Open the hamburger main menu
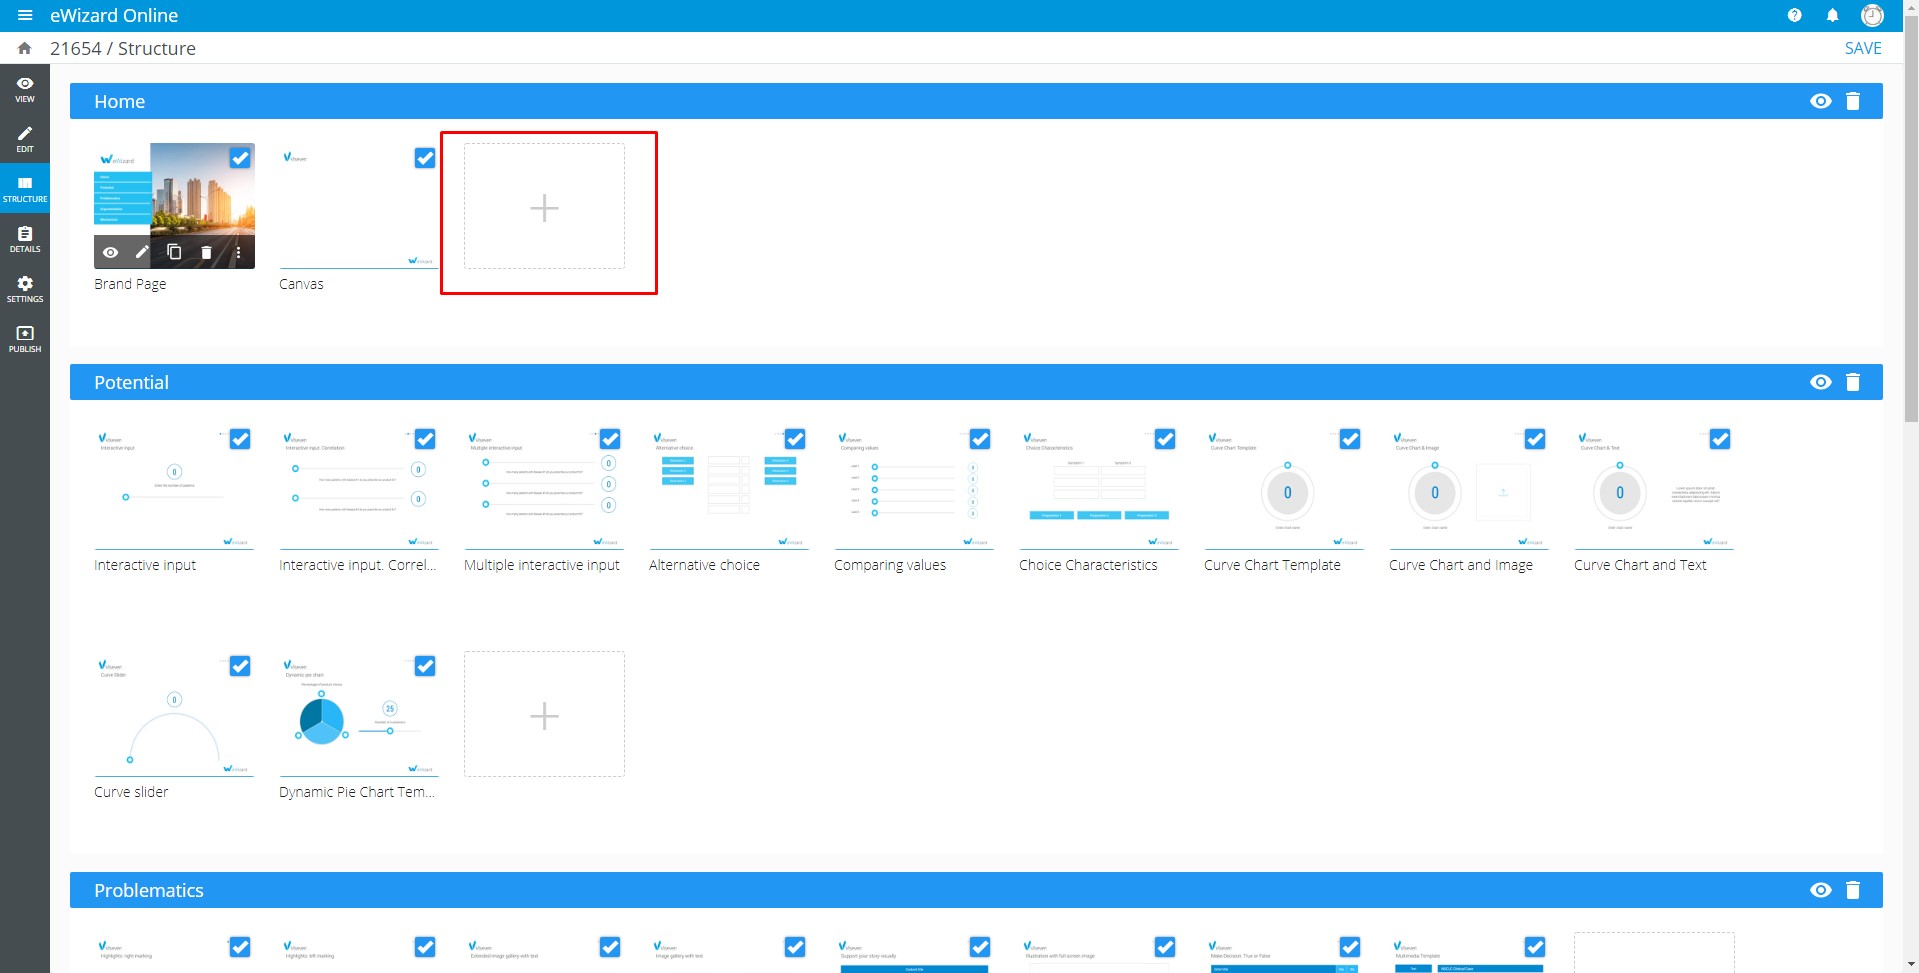 click(25, 16)
